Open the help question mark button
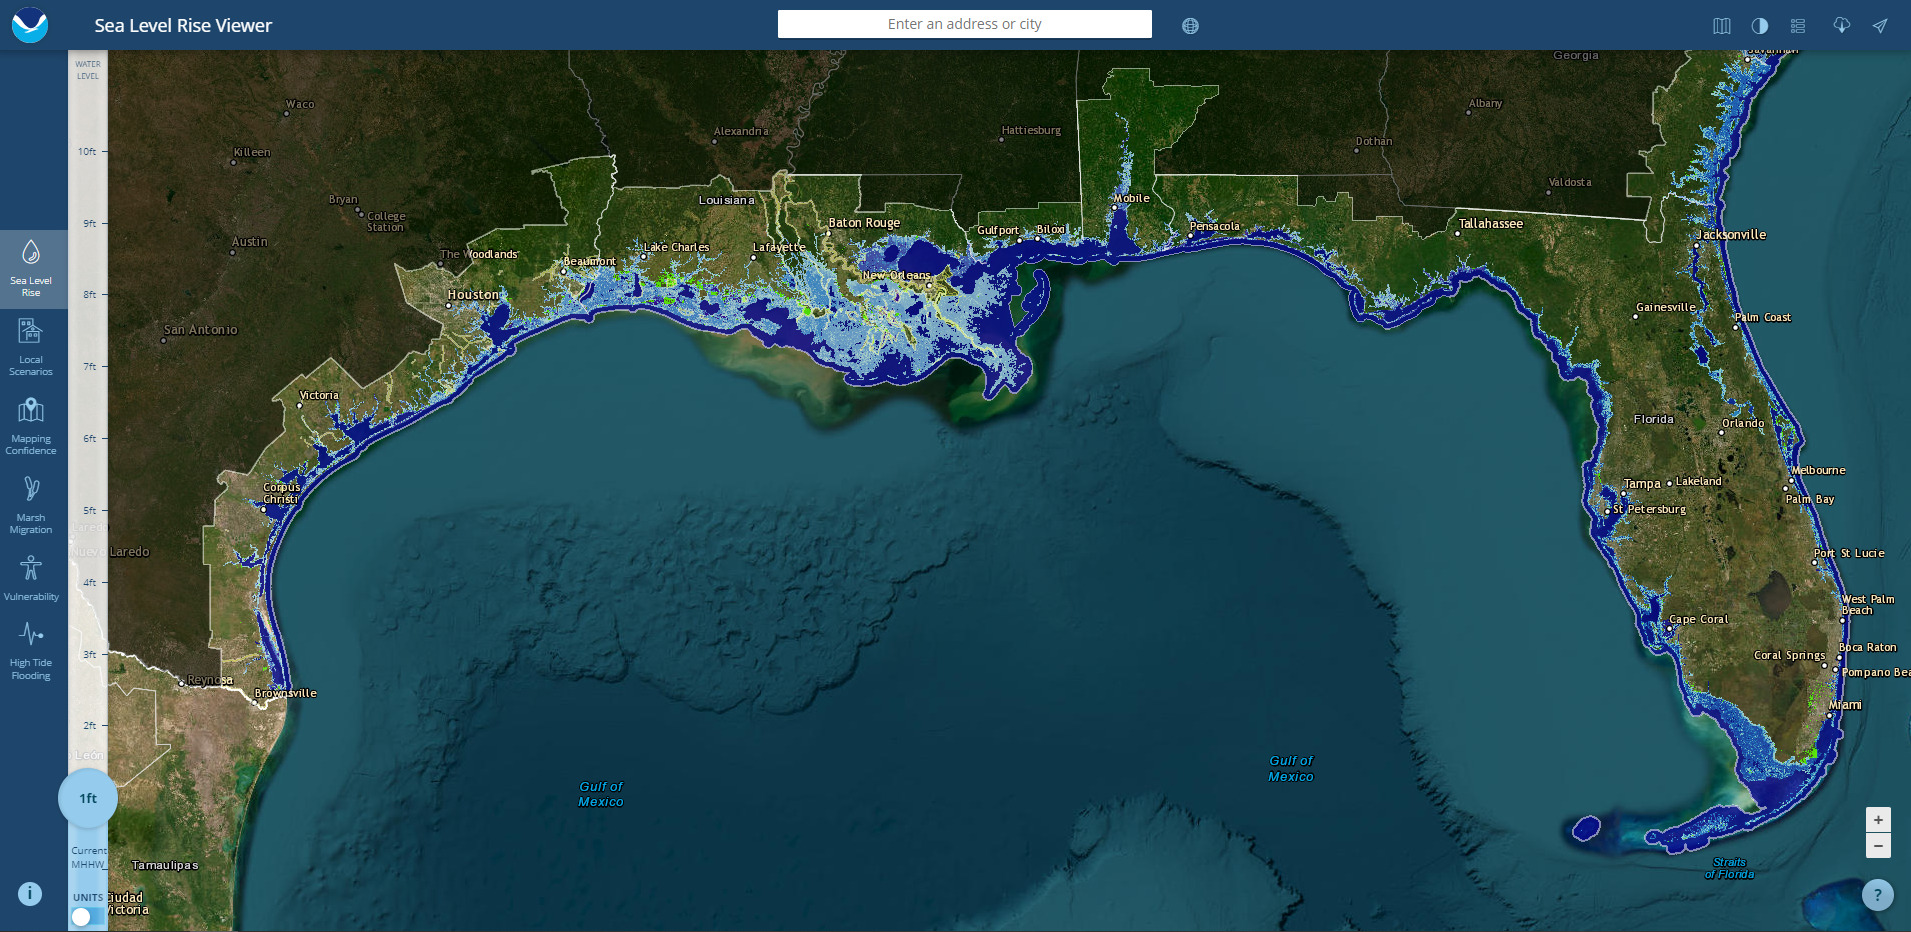The height and width of the screenshot is (932, 1911). pyautogui.click(x=1877, y=895)
